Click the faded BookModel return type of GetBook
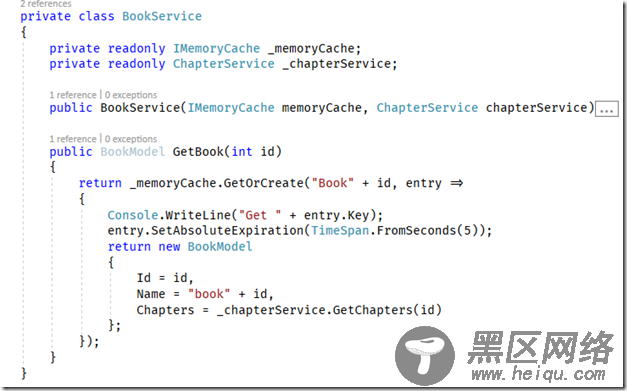The width and height of the screenshot is (627, 391). tap(132, 152)
